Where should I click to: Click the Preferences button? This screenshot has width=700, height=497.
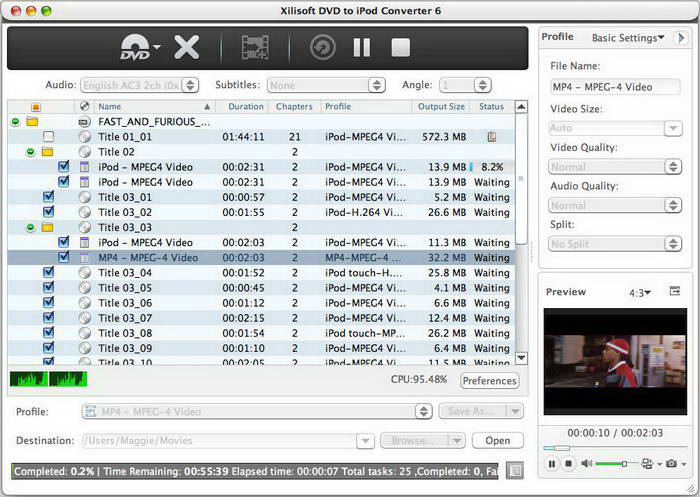coord(490,381)
